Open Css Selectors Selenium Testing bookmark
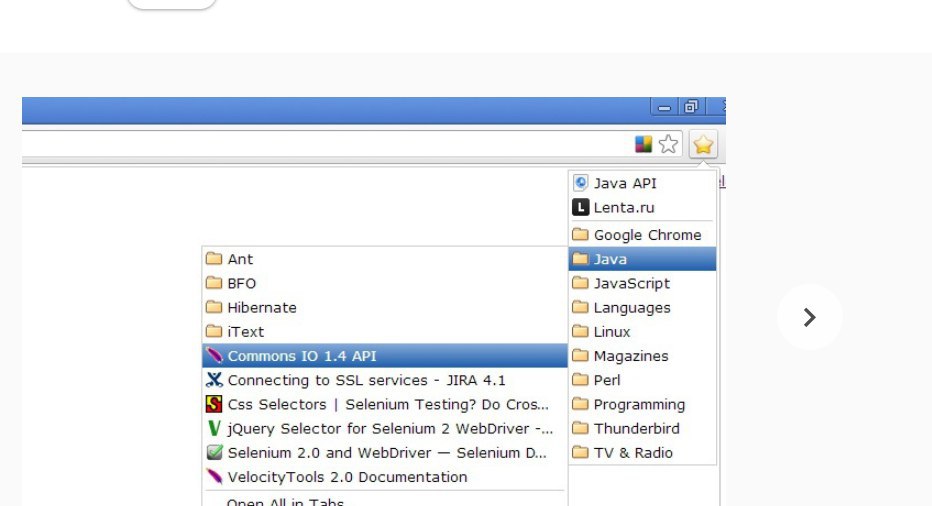This screenshot has width=932, height=506. click(x=385, y=405)
